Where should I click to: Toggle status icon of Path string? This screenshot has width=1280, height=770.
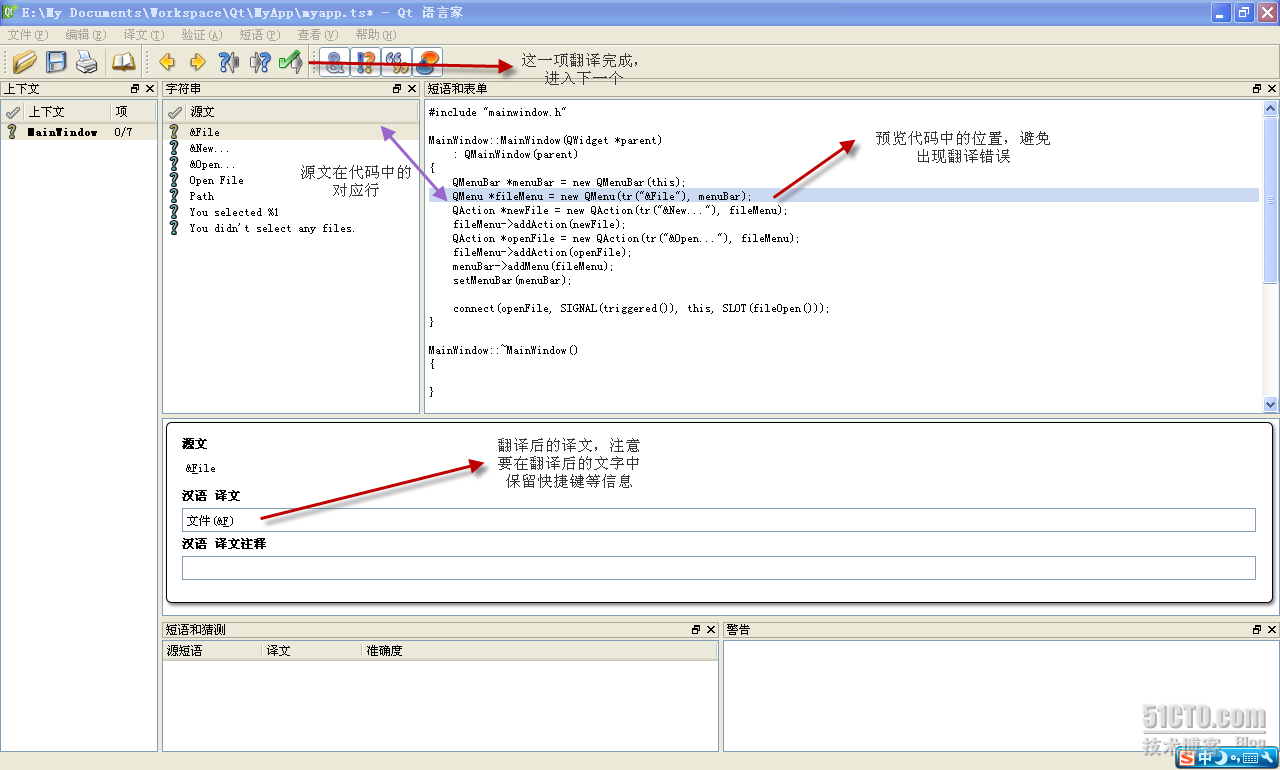(x=174, y=196)
